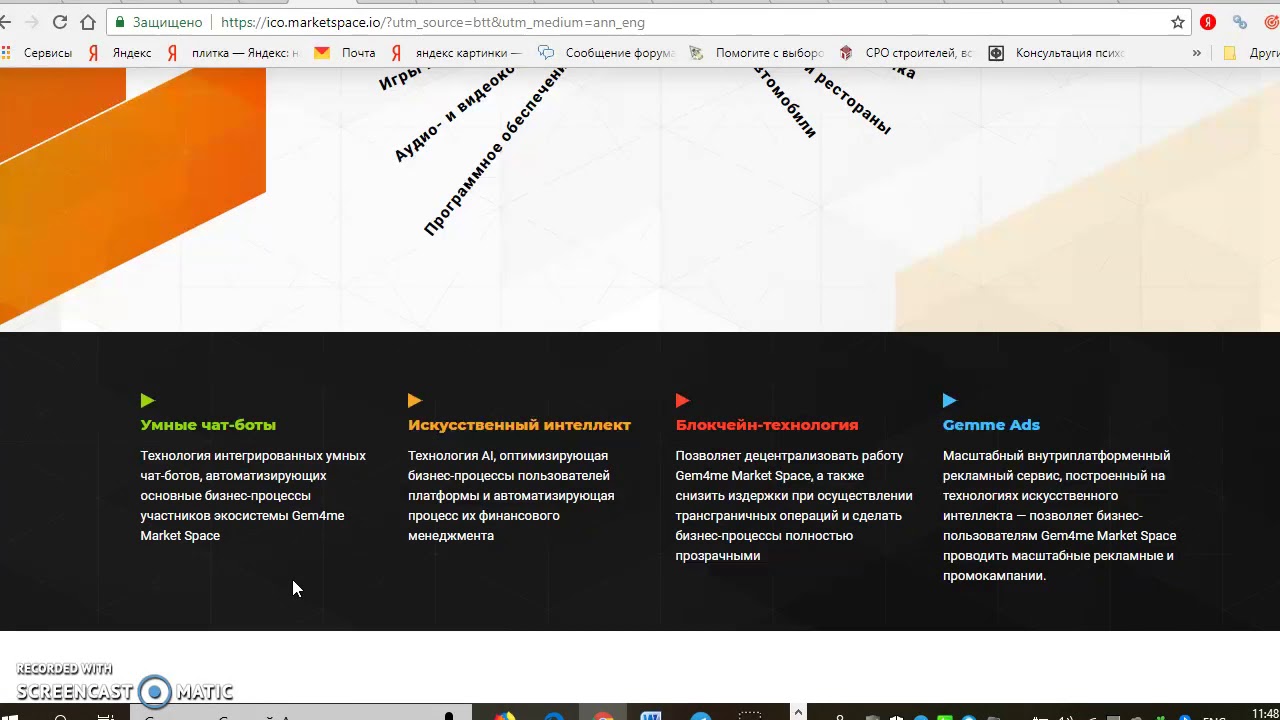Show hidden system tray icons arrow

(x=797, y=712)
